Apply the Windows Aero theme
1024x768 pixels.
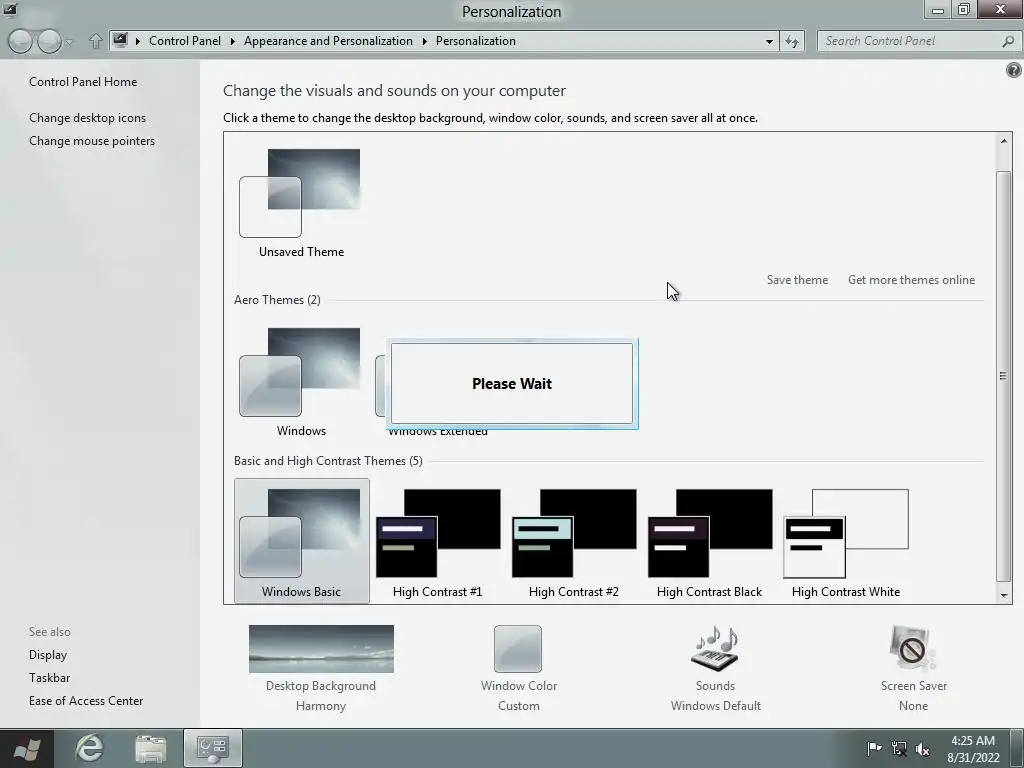click(x=301, y=382)
